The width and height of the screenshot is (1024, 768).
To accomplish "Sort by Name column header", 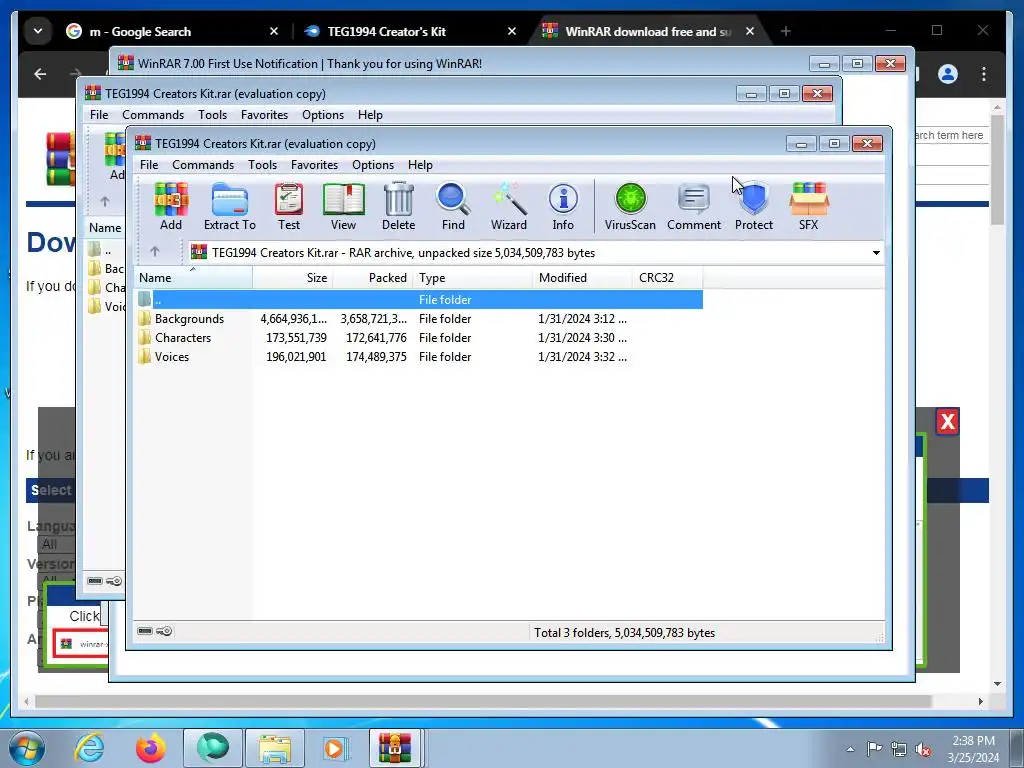I will coord(193,278).
